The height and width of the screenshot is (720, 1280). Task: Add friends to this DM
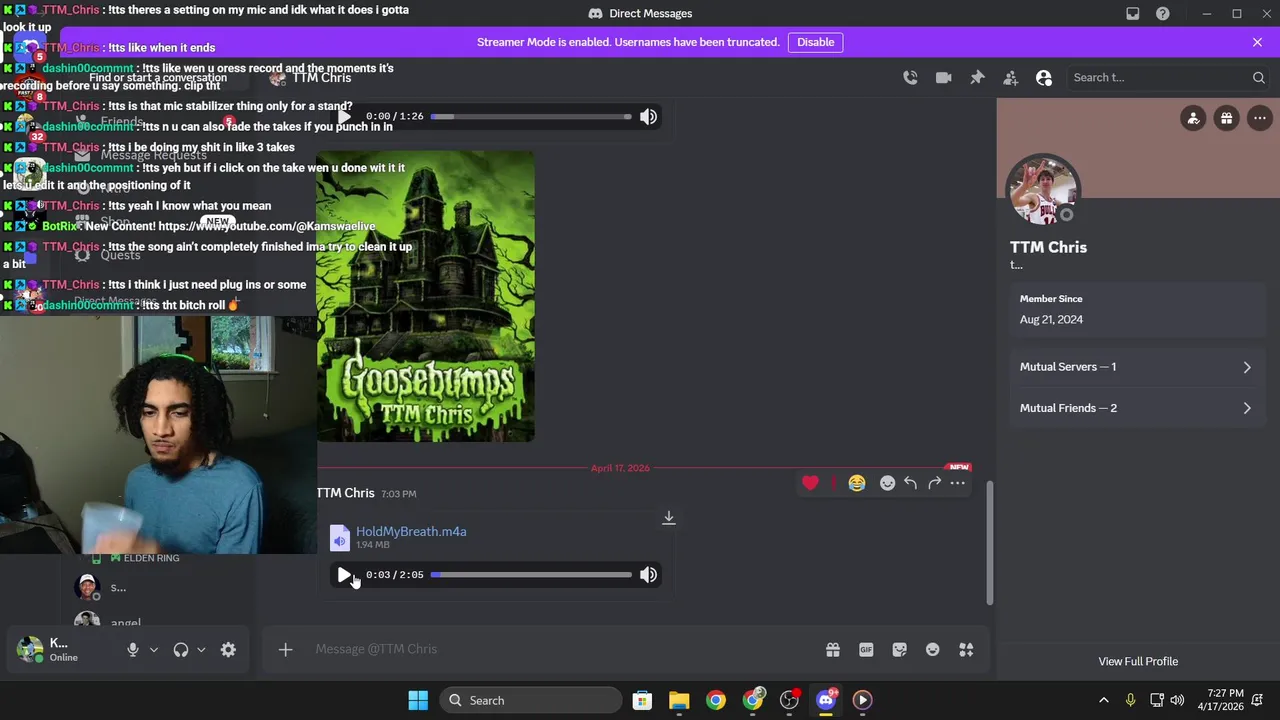coord(1010,77)
